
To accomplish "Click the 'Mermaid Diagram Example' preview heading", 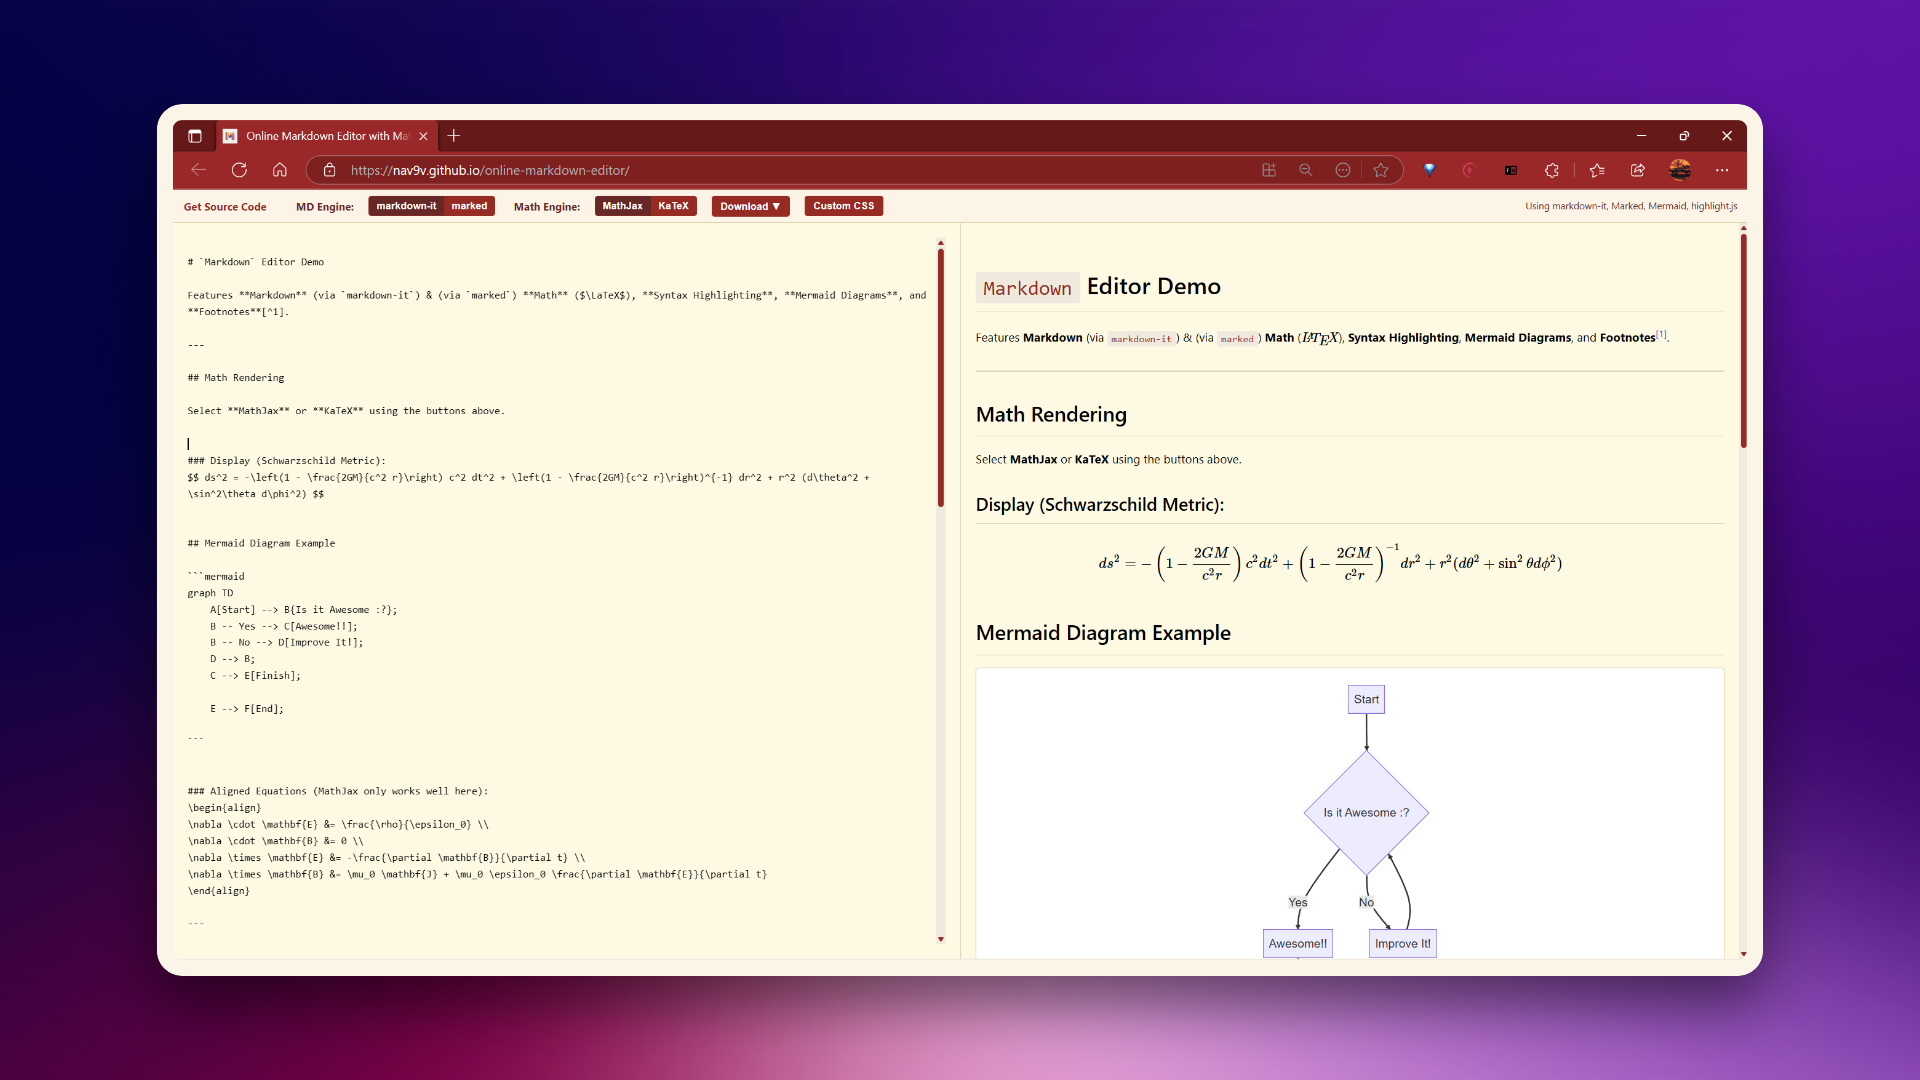I will click(1103, 633).
